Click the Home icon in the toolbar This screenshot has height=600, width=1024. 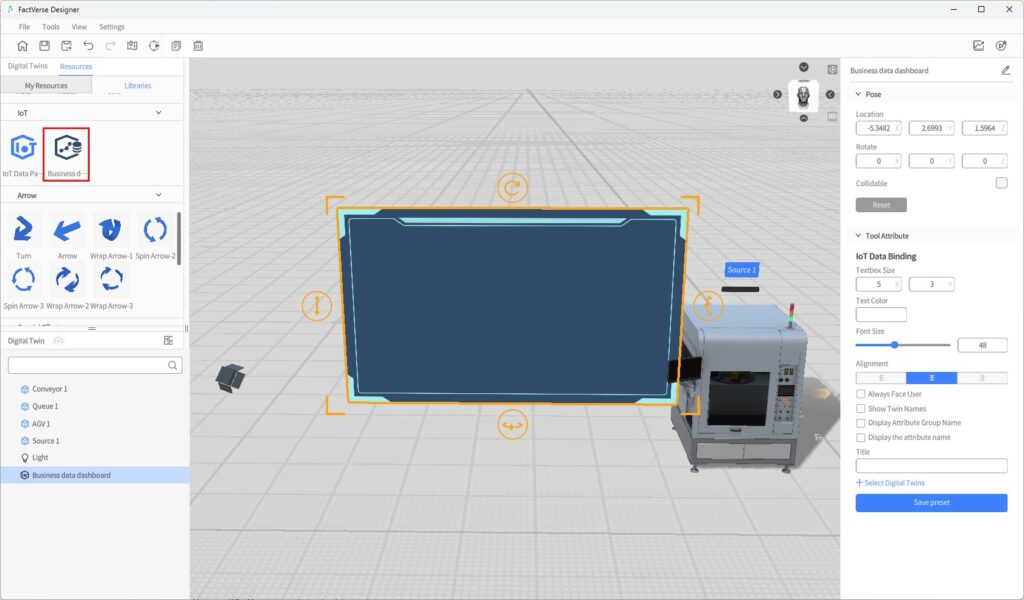pyautogui.click(x=22, y=46)
